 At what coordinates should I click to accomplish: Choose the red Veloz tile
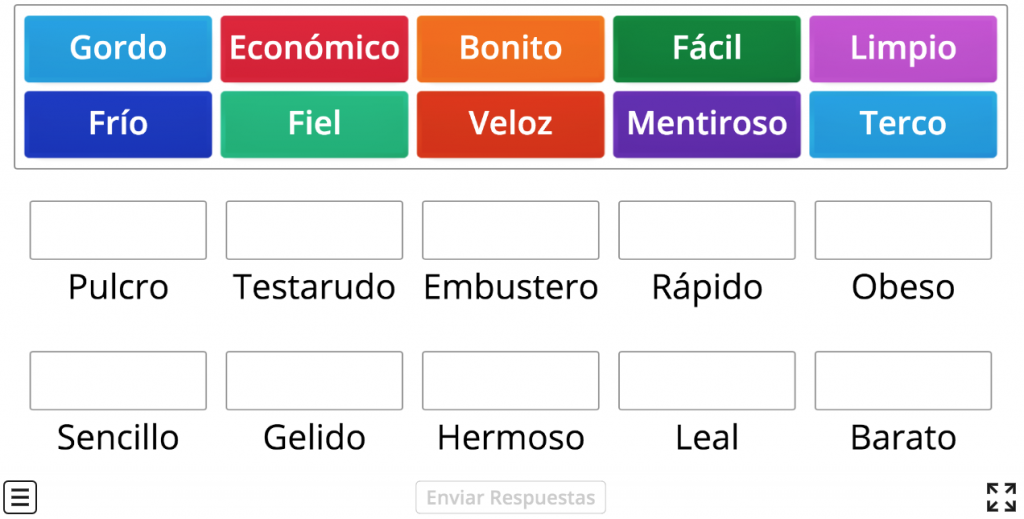510,124
